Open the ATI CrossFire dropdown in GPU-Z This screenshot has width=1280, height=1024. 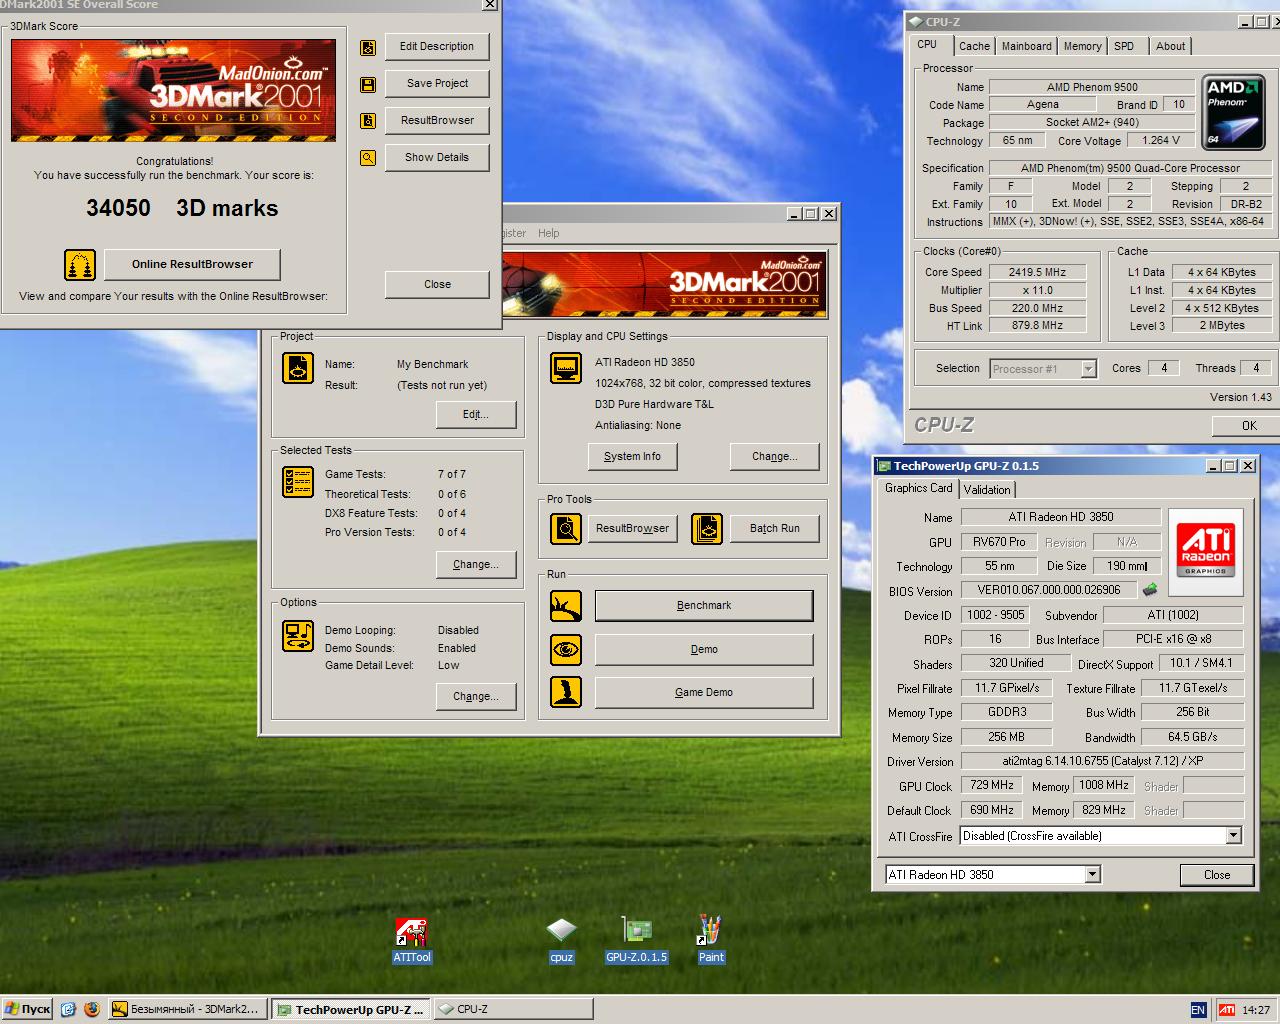click(x=1233, y=836)
